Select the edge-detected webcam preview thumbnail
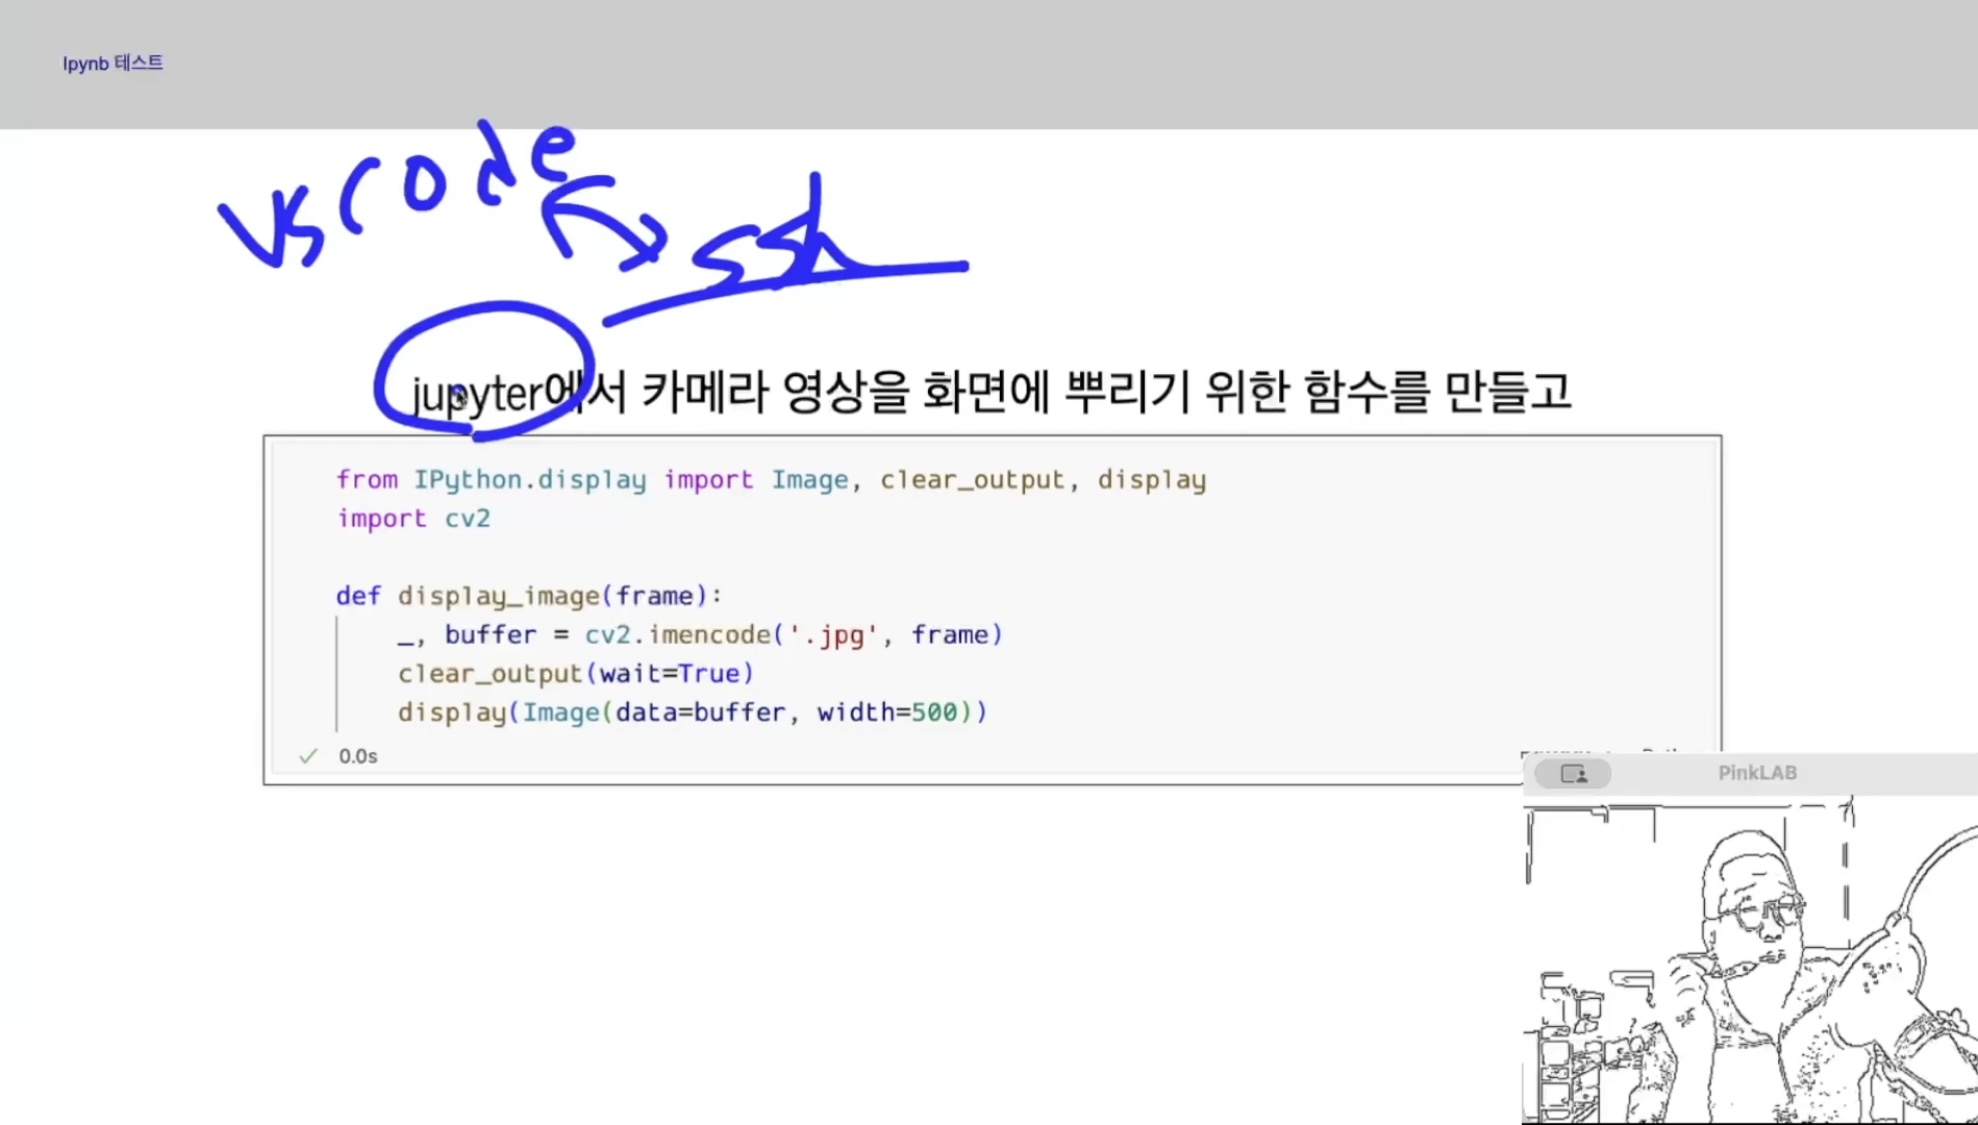Screen dimensions: 1978x1125 tap(1750, 960)
